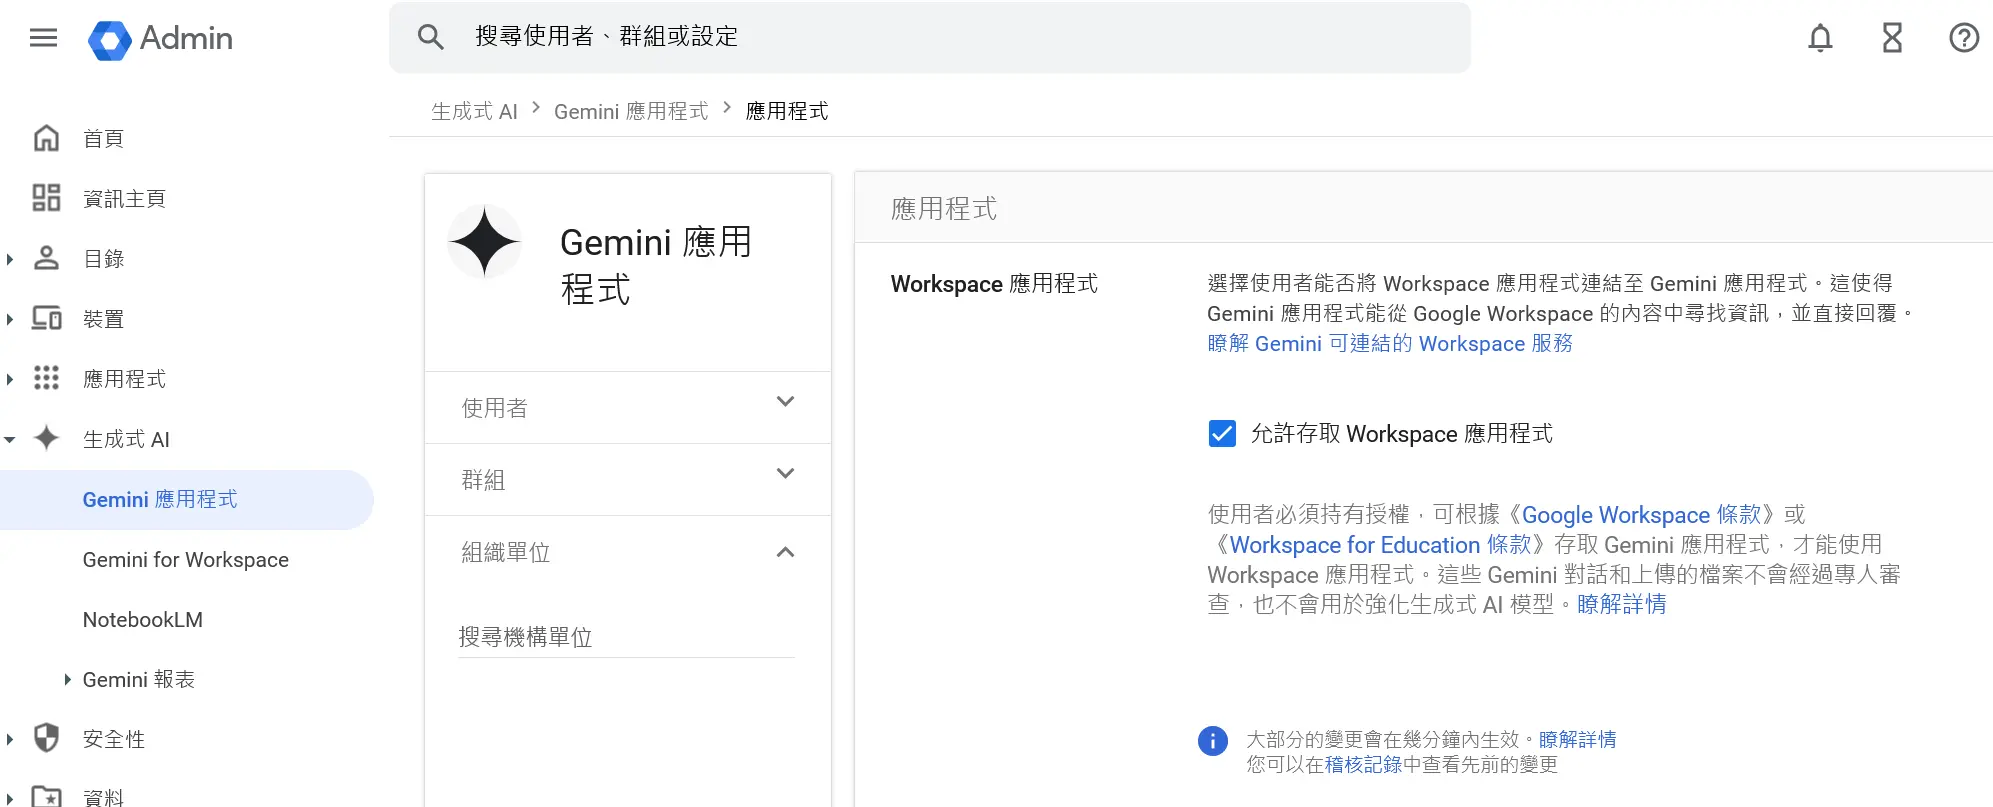Open 瞭解 Gemini 可連結的 Workspace 服務 link

1389,344
